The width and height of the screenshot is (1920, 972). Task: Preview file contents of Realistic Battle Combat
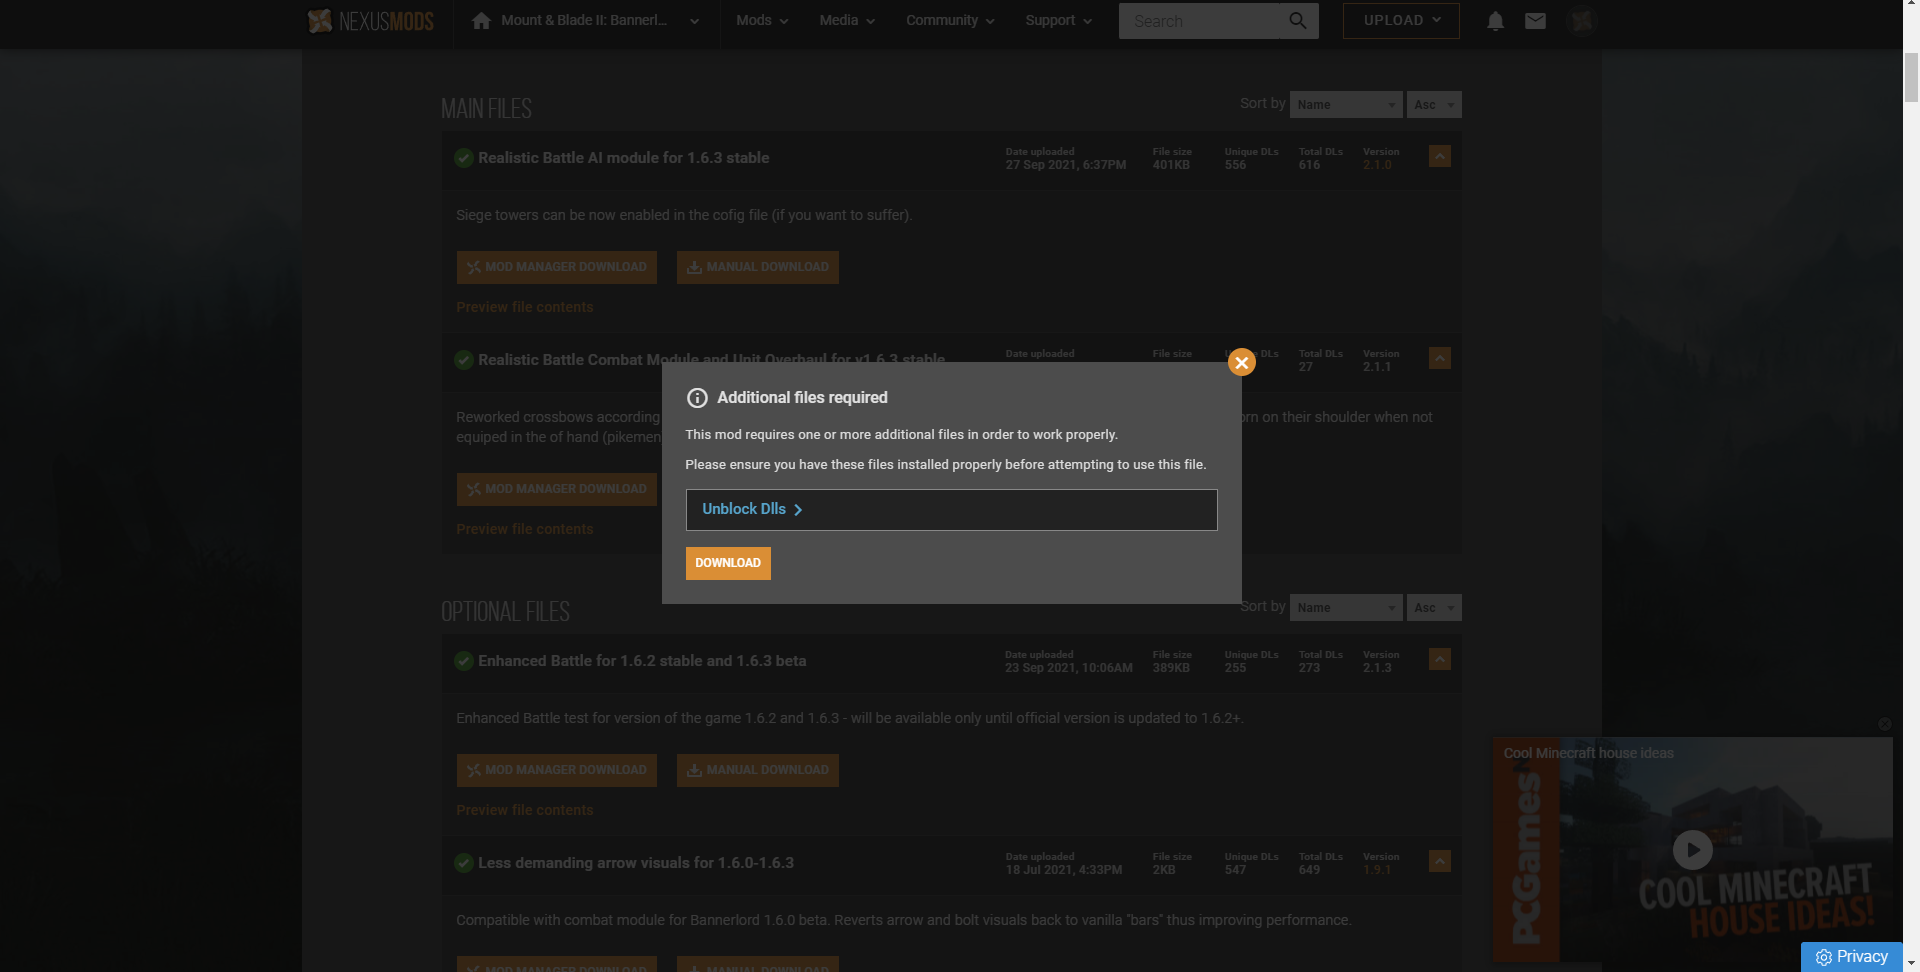[525, 530]
